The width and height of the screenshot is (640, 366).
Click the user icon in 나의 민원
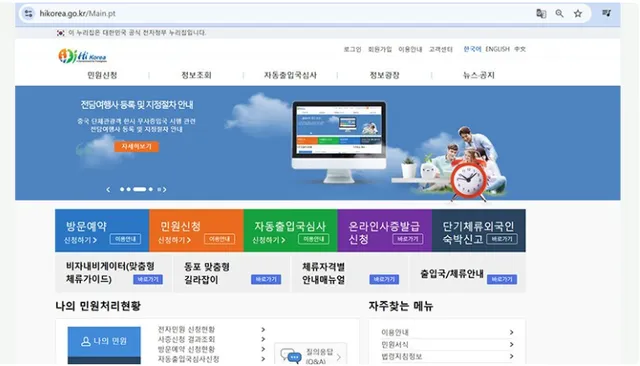86,341
